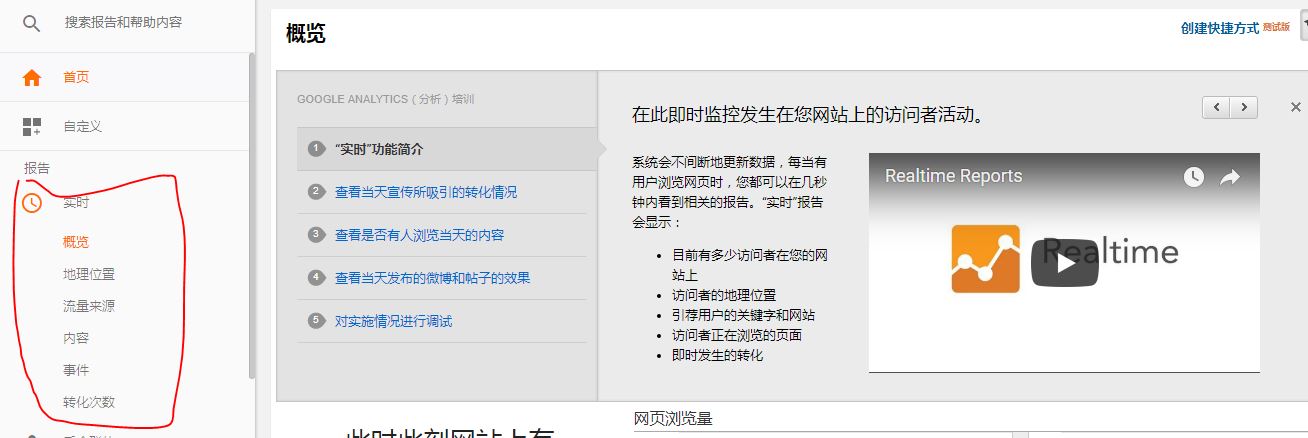The image size is (1308, 438).
Task: Click the text 目前有多少访问者在您的网站上
Action: click(x=750, y=264)
